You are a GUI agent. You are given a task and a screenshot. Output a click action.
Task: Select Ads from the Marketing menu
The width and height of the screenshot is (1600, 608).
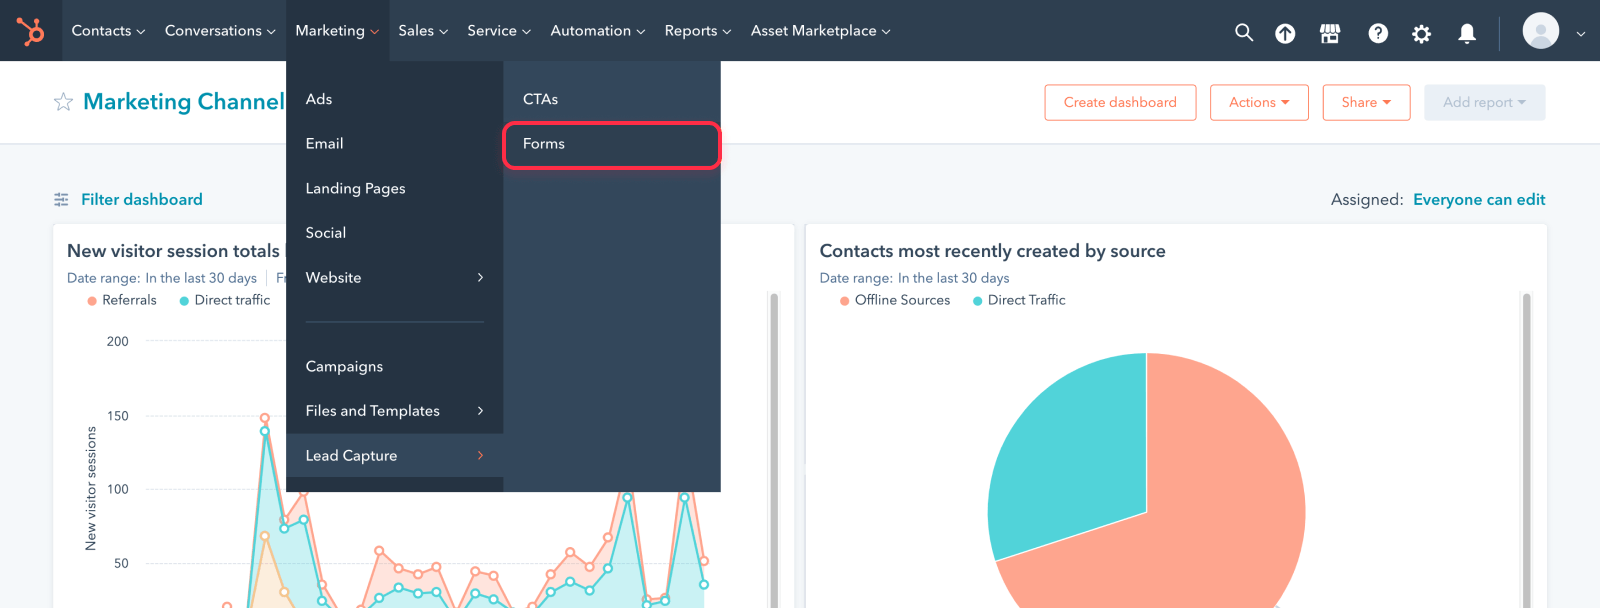tap(394, 99)
